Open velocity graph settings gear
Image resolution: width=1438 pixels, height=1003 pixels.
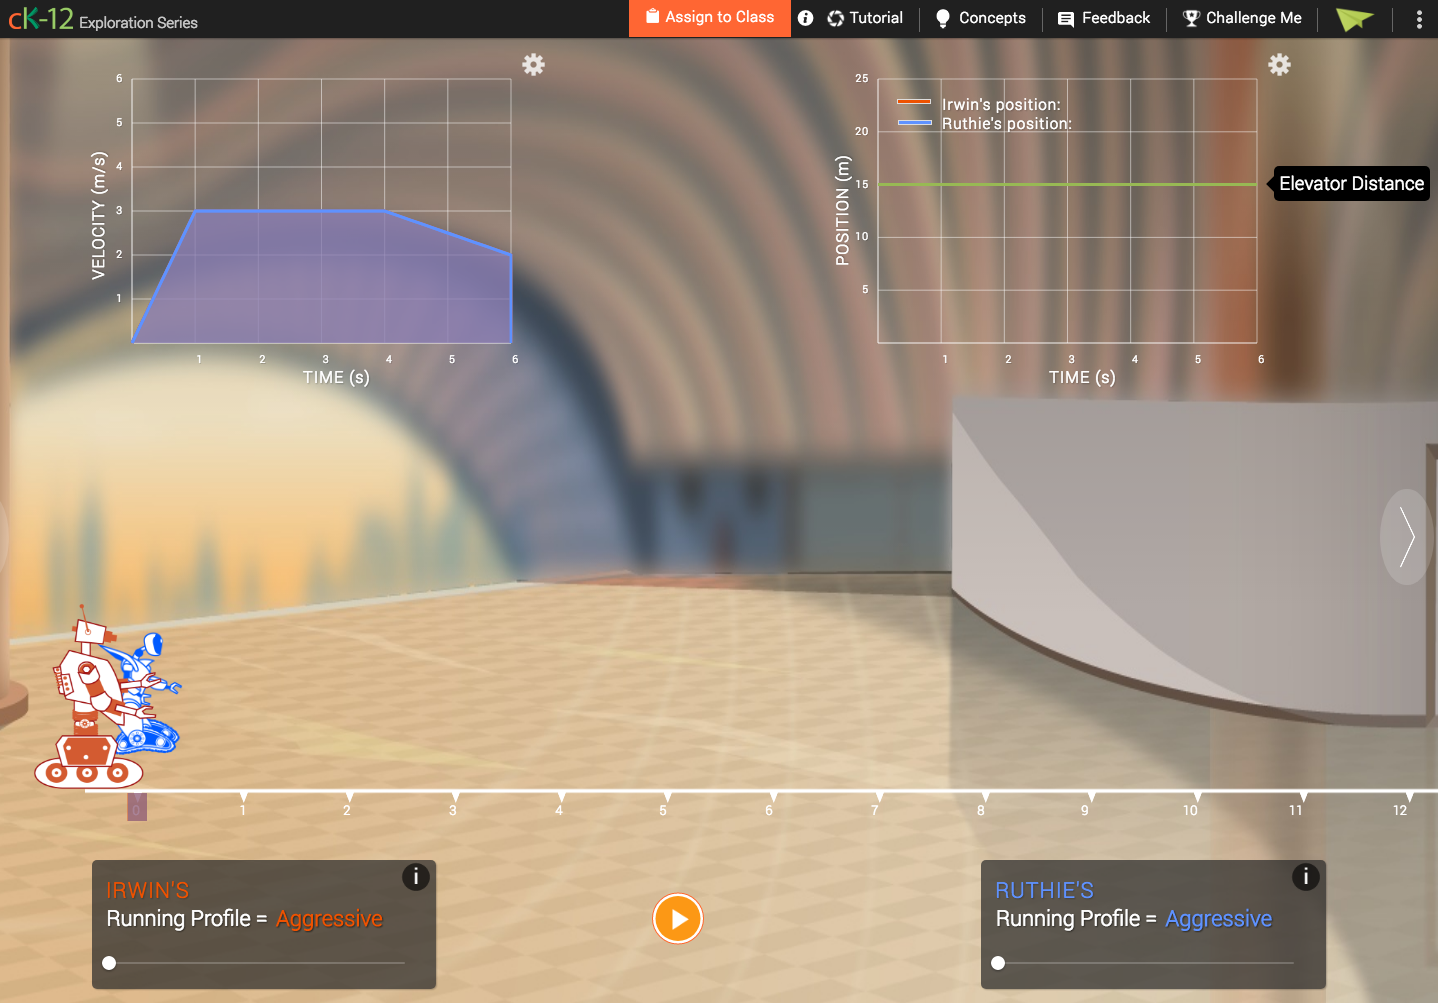point(533,65)
